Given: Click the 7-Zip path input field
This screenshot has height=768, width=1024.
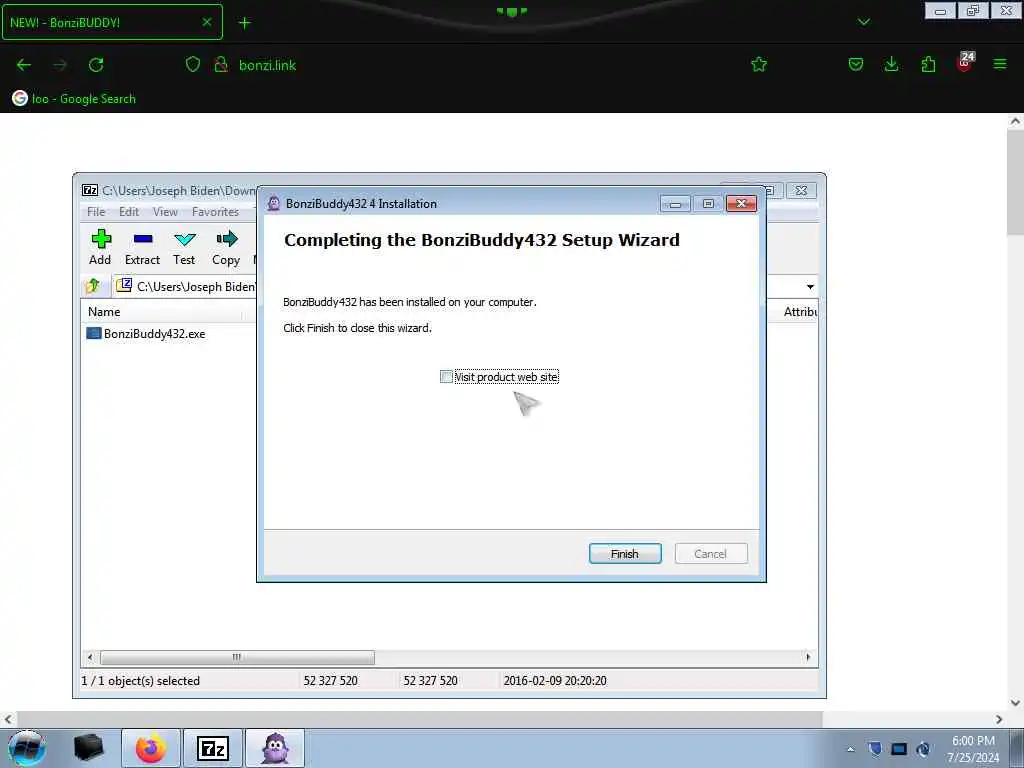Looking at the screenshot, I should coord(196,286).
